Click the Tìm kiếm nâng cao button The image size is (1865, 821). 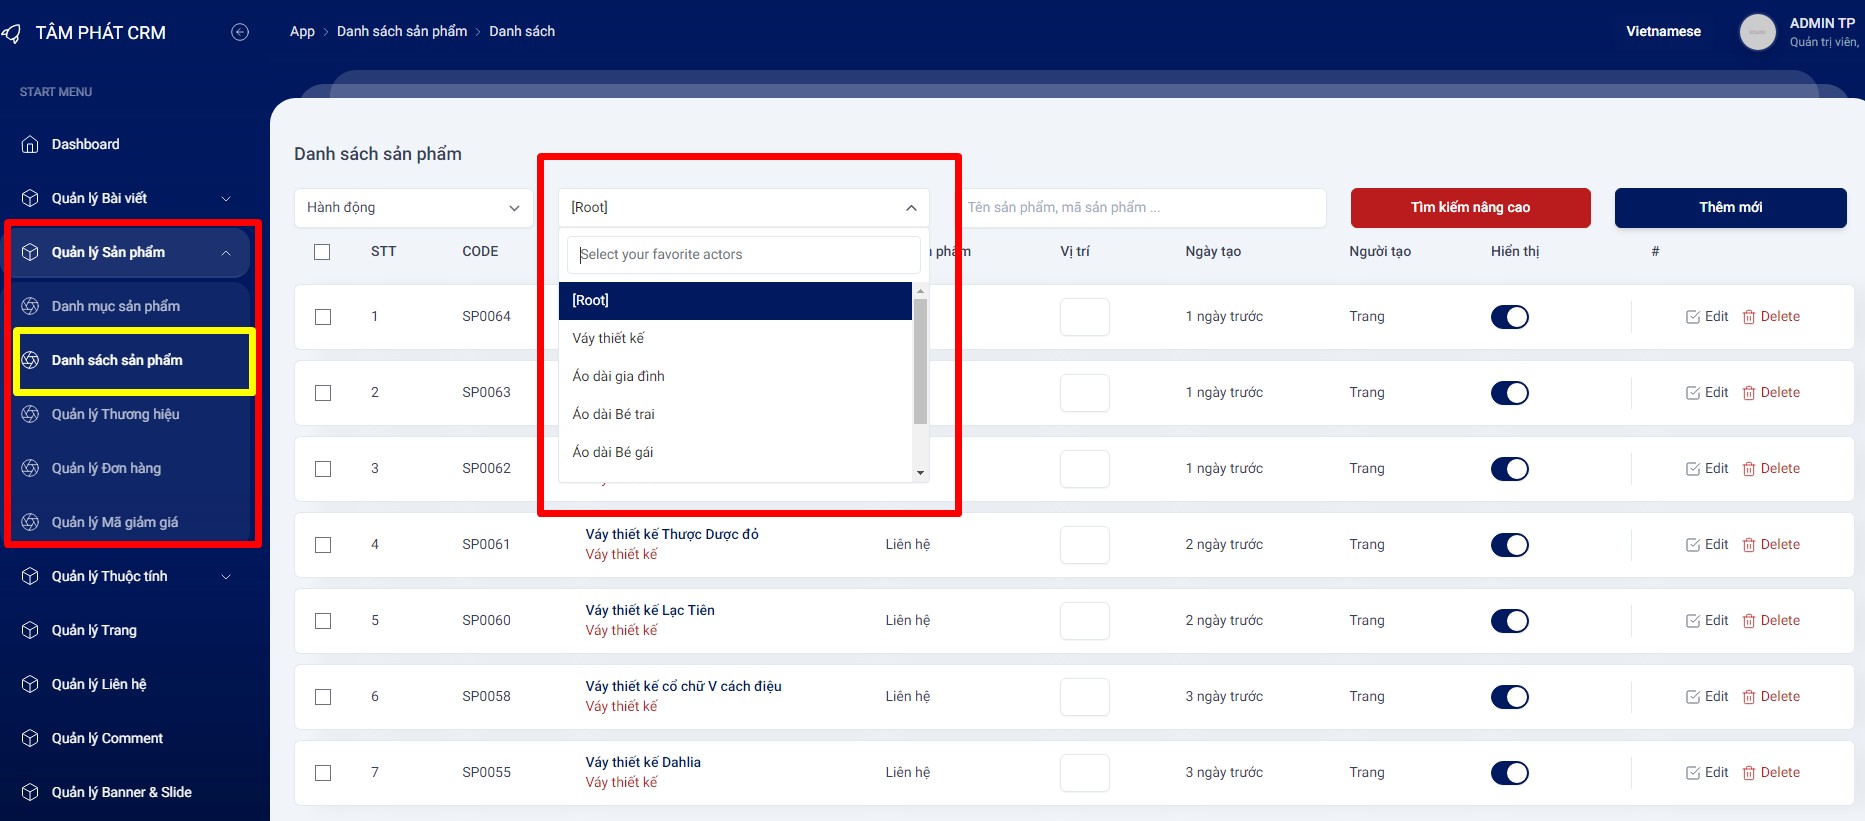click(1470, 208)
